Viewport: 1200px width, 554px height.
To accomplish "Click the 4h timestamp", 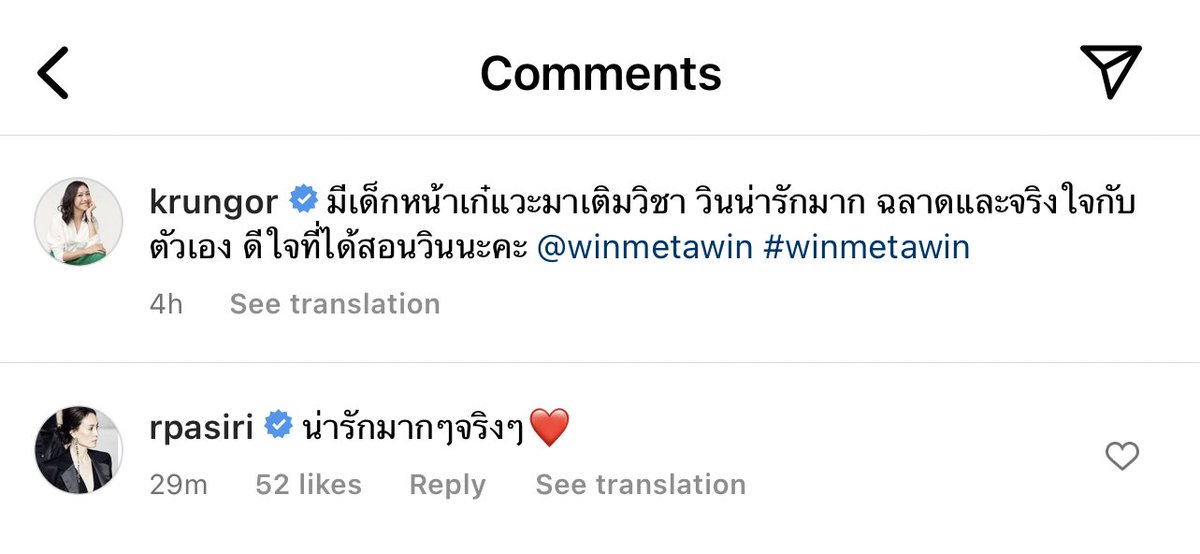I will tap(166, 304).
